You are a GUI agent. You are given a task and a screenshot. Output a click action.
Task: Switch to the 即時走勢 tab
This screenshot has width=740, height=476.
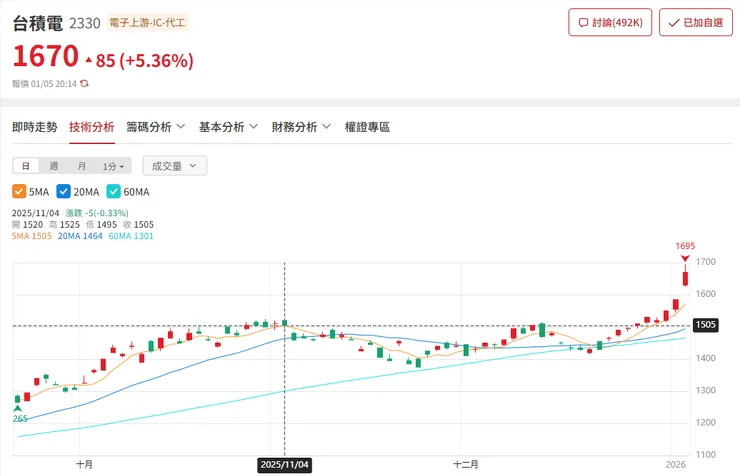point(34,127)
